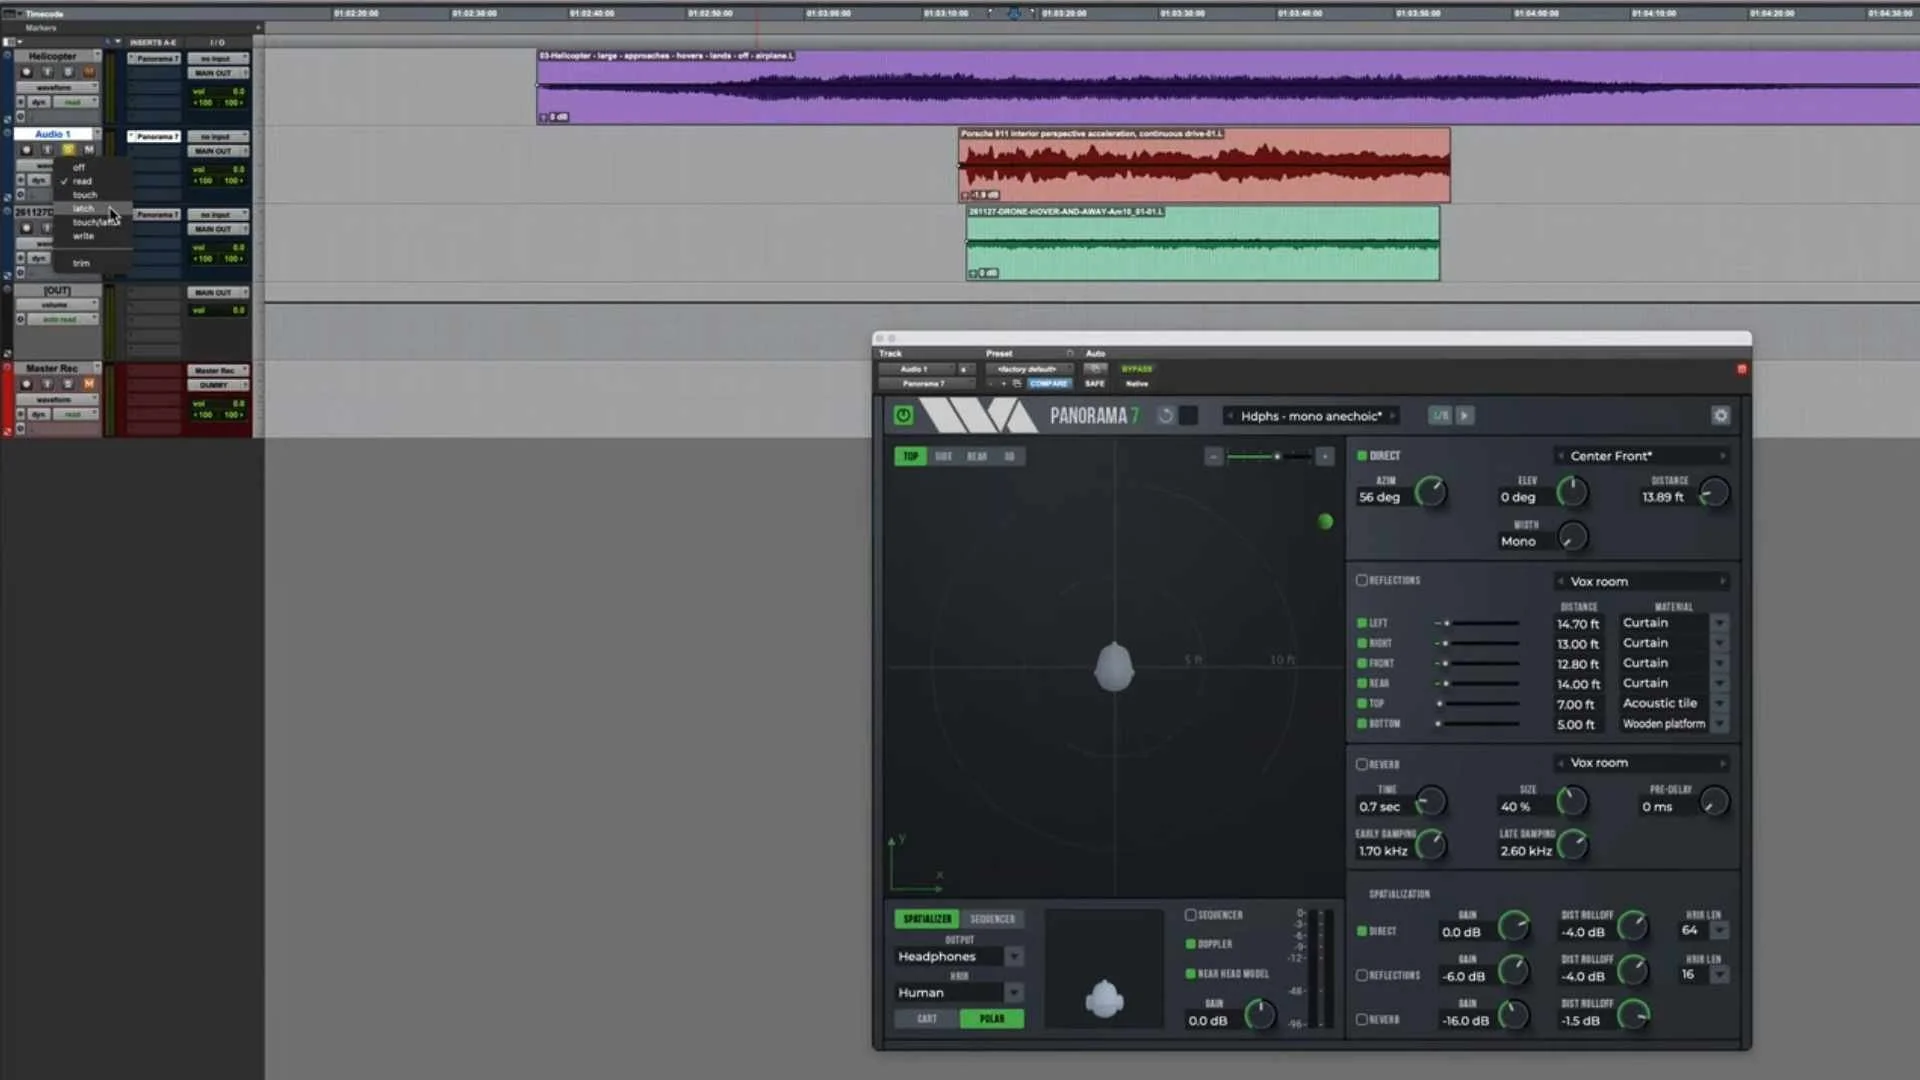
Task: Click the Bypass button in plugin header
Action: coord(1137,369)
